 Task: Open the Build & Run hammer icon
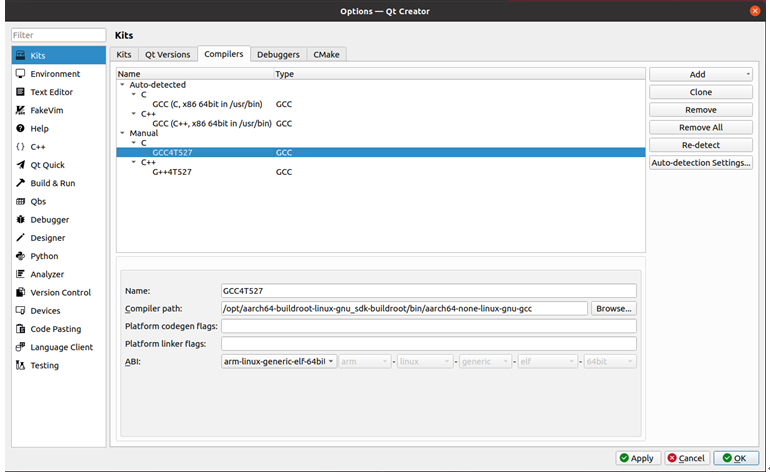(20, 183)
